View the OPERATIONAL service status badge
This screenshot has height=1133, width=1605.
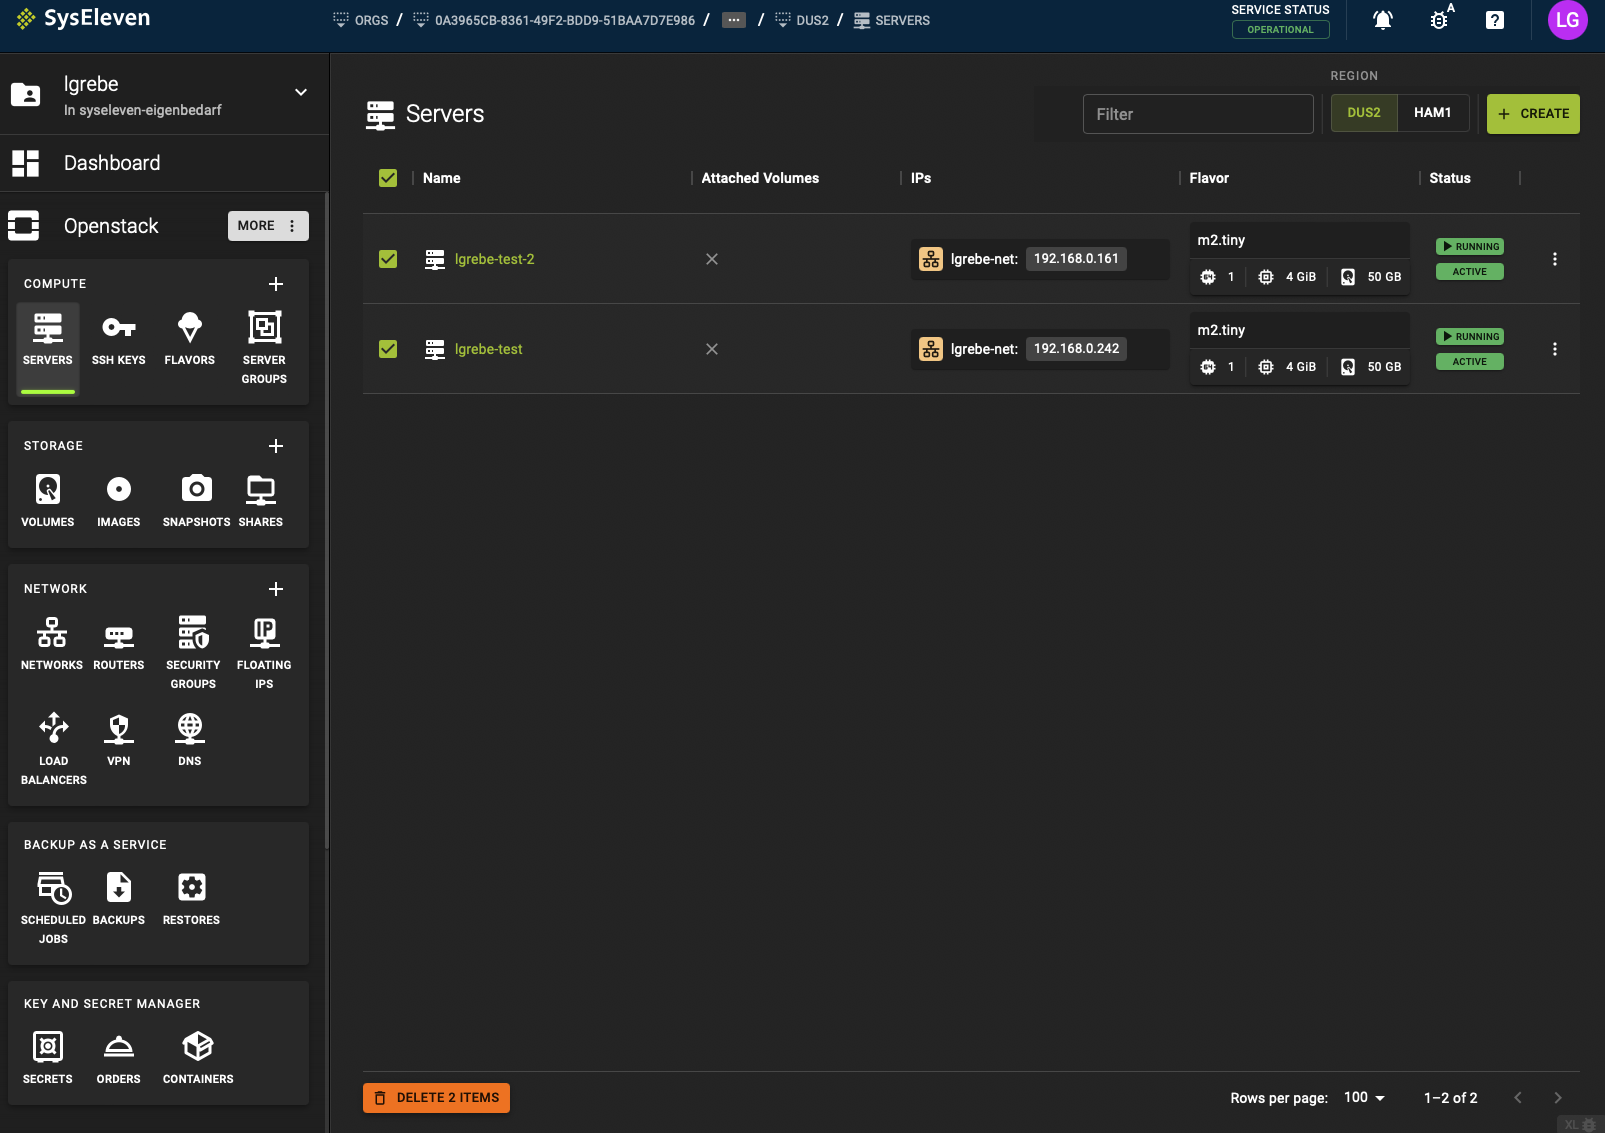(1280, 29)
